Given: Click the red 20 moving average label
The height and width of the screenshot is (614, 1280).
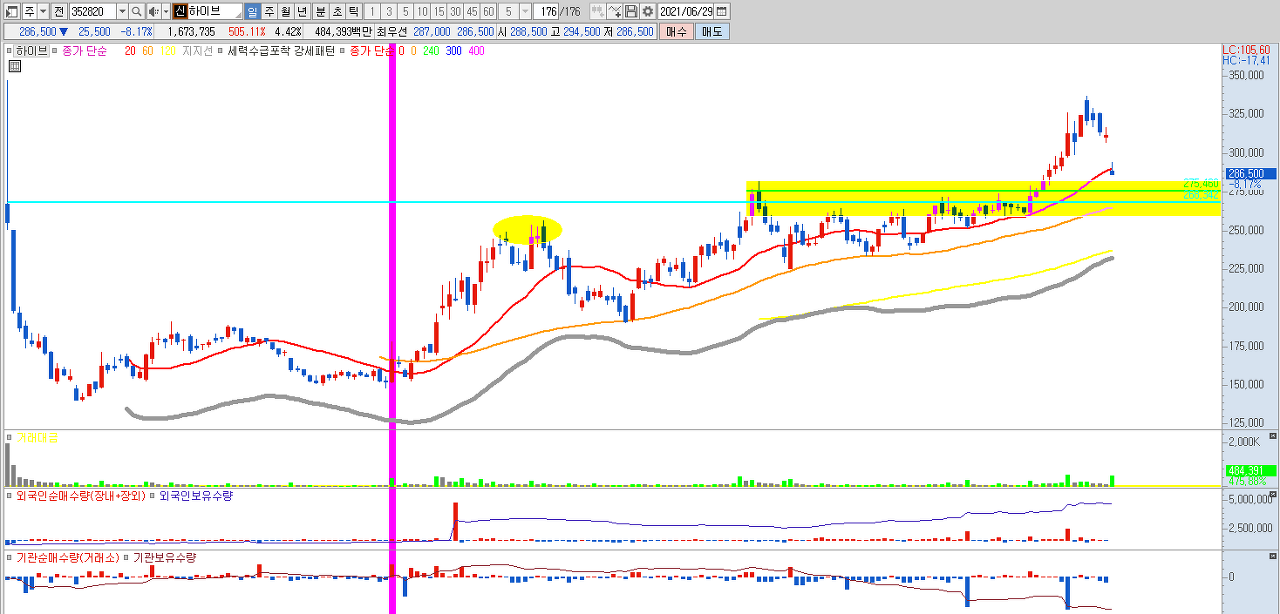Looking at the screenshot, I should (130, 51).
